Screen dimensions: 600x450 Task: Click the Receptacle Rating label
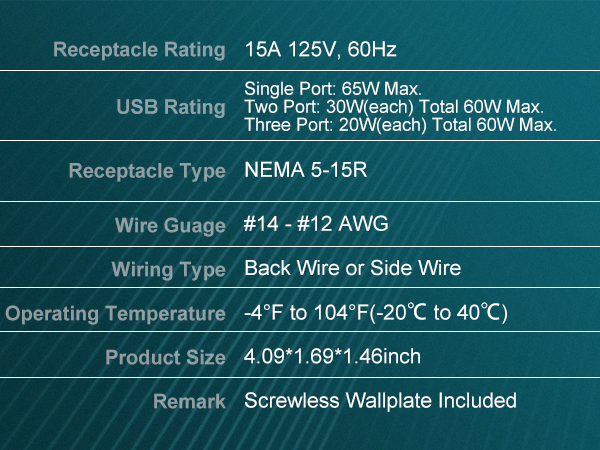(x=139, y=50)
